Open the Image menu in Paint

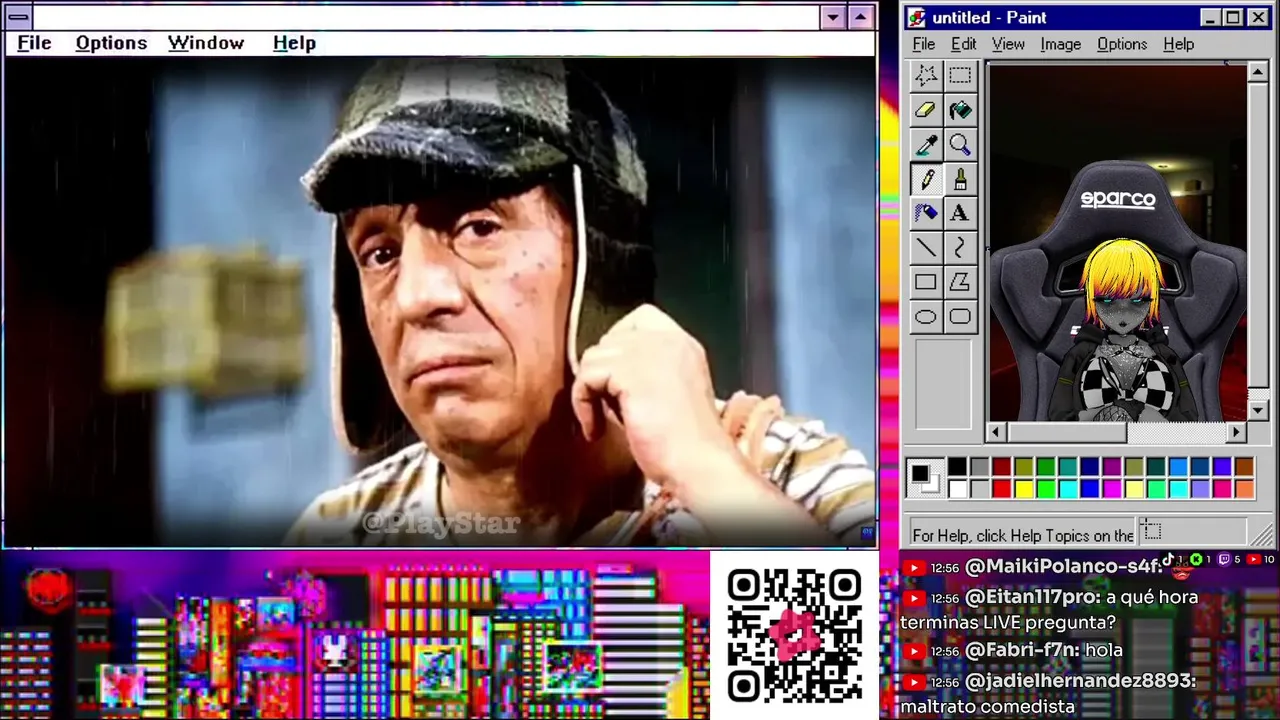coord(1060,44)
